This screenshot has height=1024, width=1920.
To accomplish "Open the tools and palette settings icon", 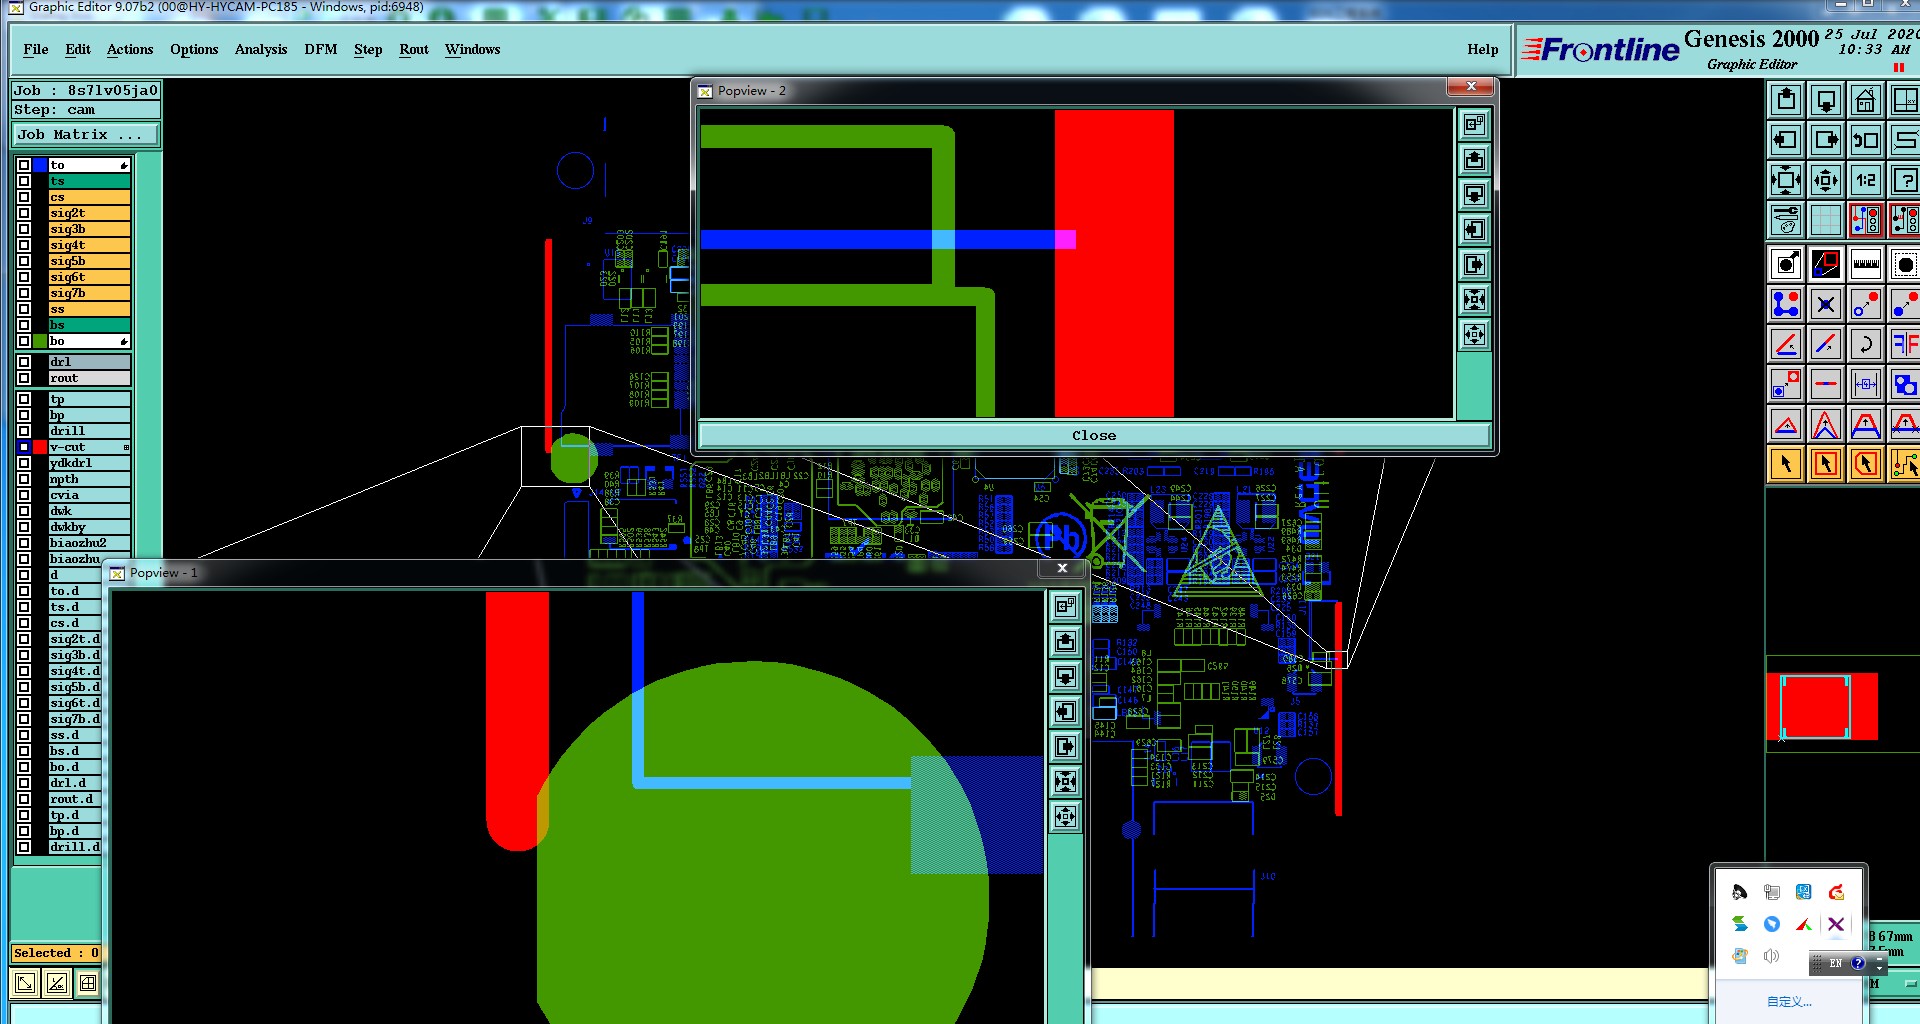I will click(1786, 220).
